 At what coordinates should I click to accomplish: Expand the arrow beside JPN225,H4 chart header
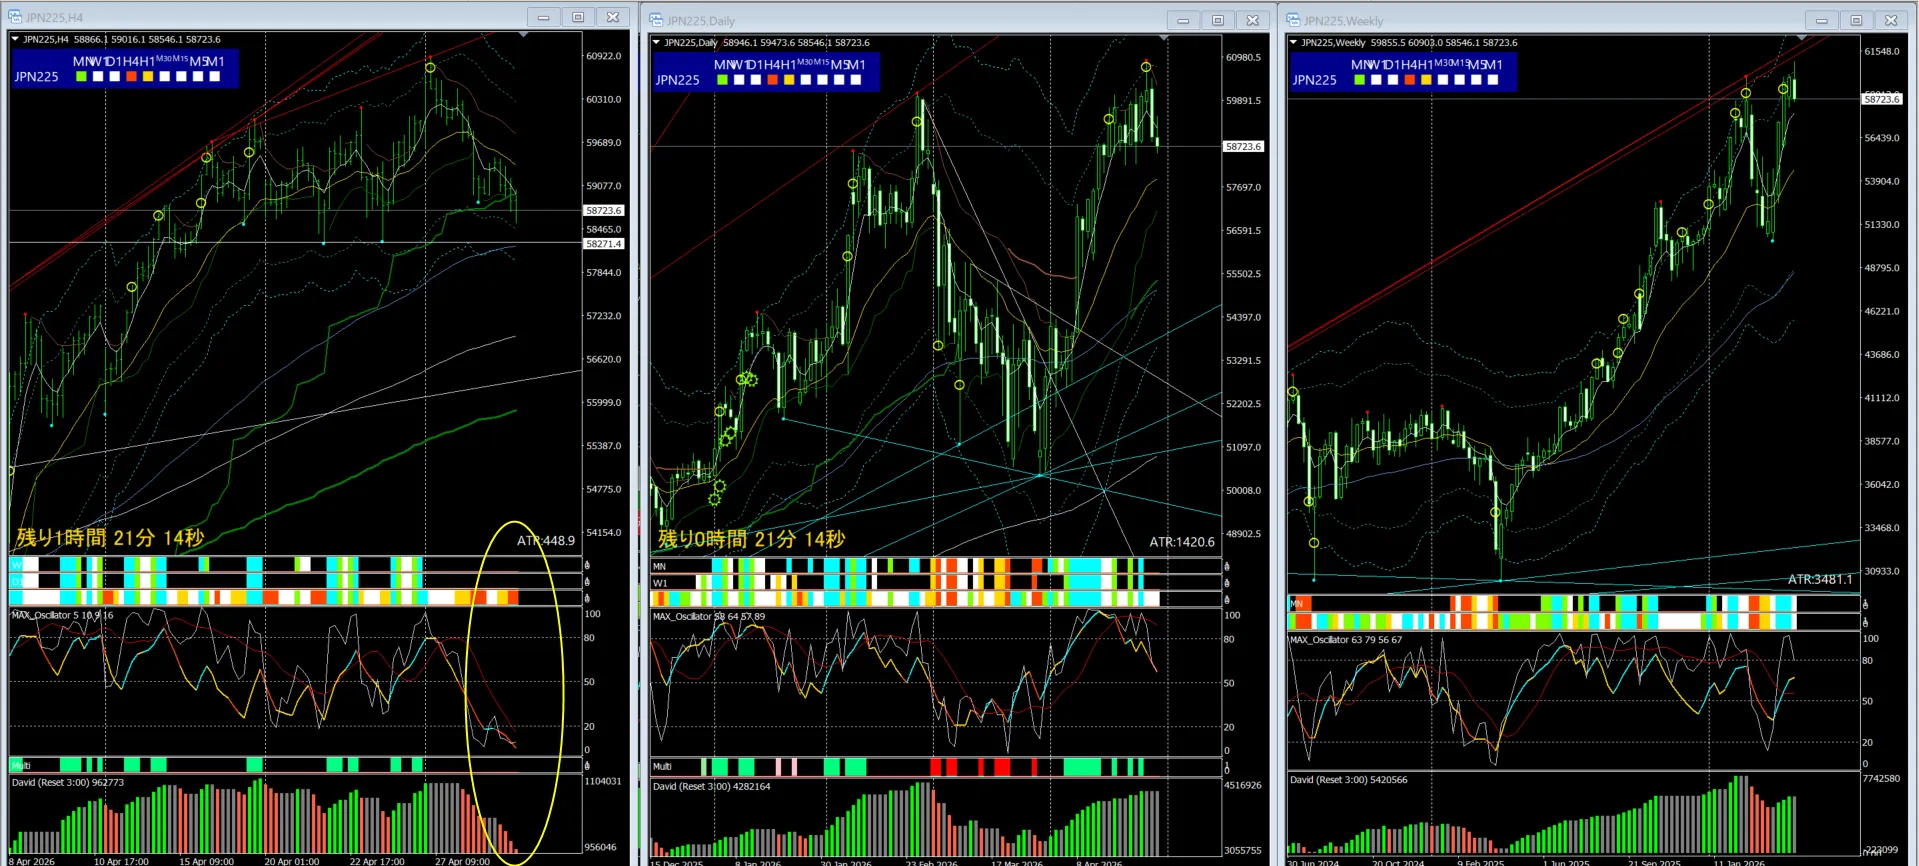(x=15, y=39)
